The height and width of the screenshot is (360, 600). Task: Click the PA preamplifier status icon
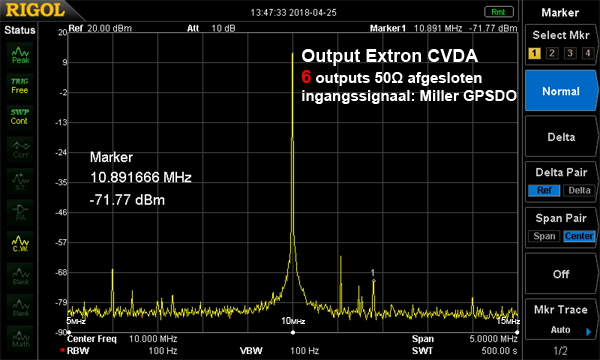20,212
